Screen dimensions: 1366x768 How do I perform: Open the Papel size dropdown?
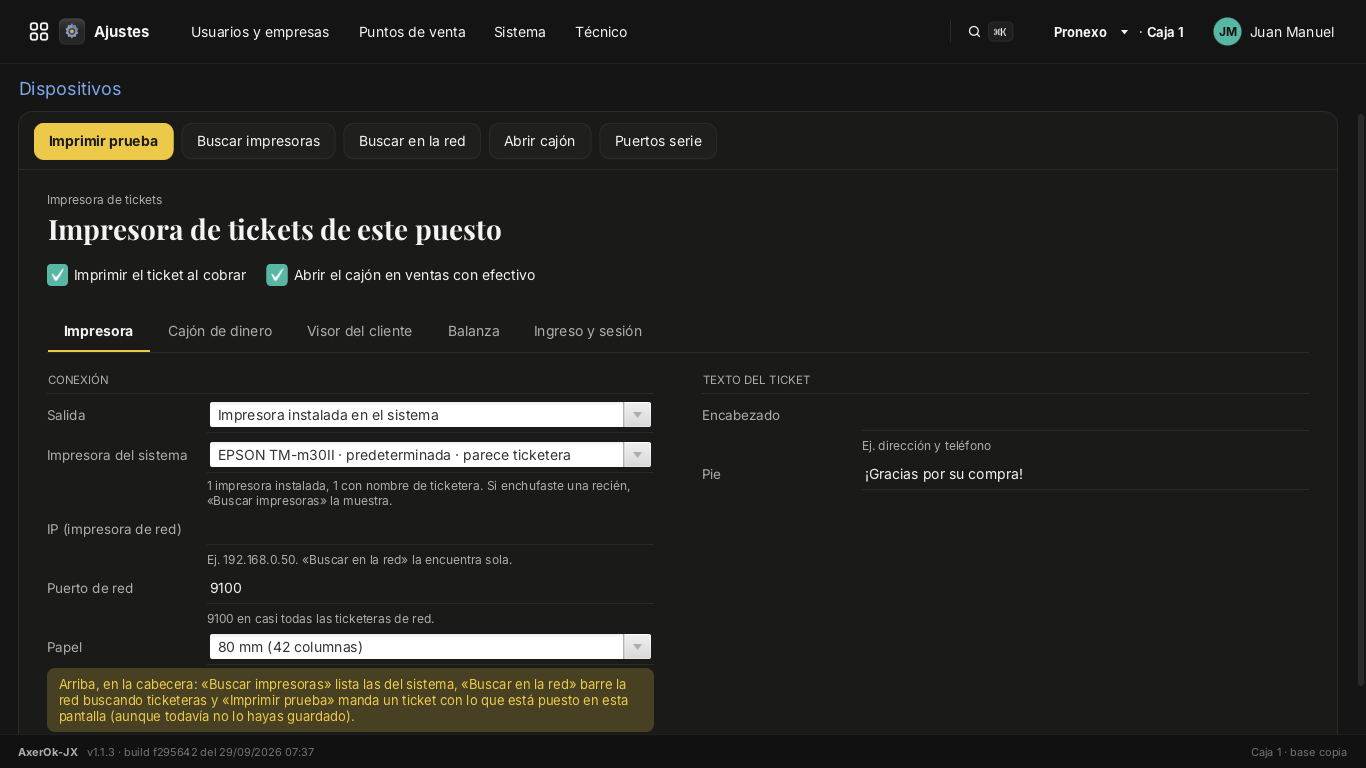[x=430, y=647]
